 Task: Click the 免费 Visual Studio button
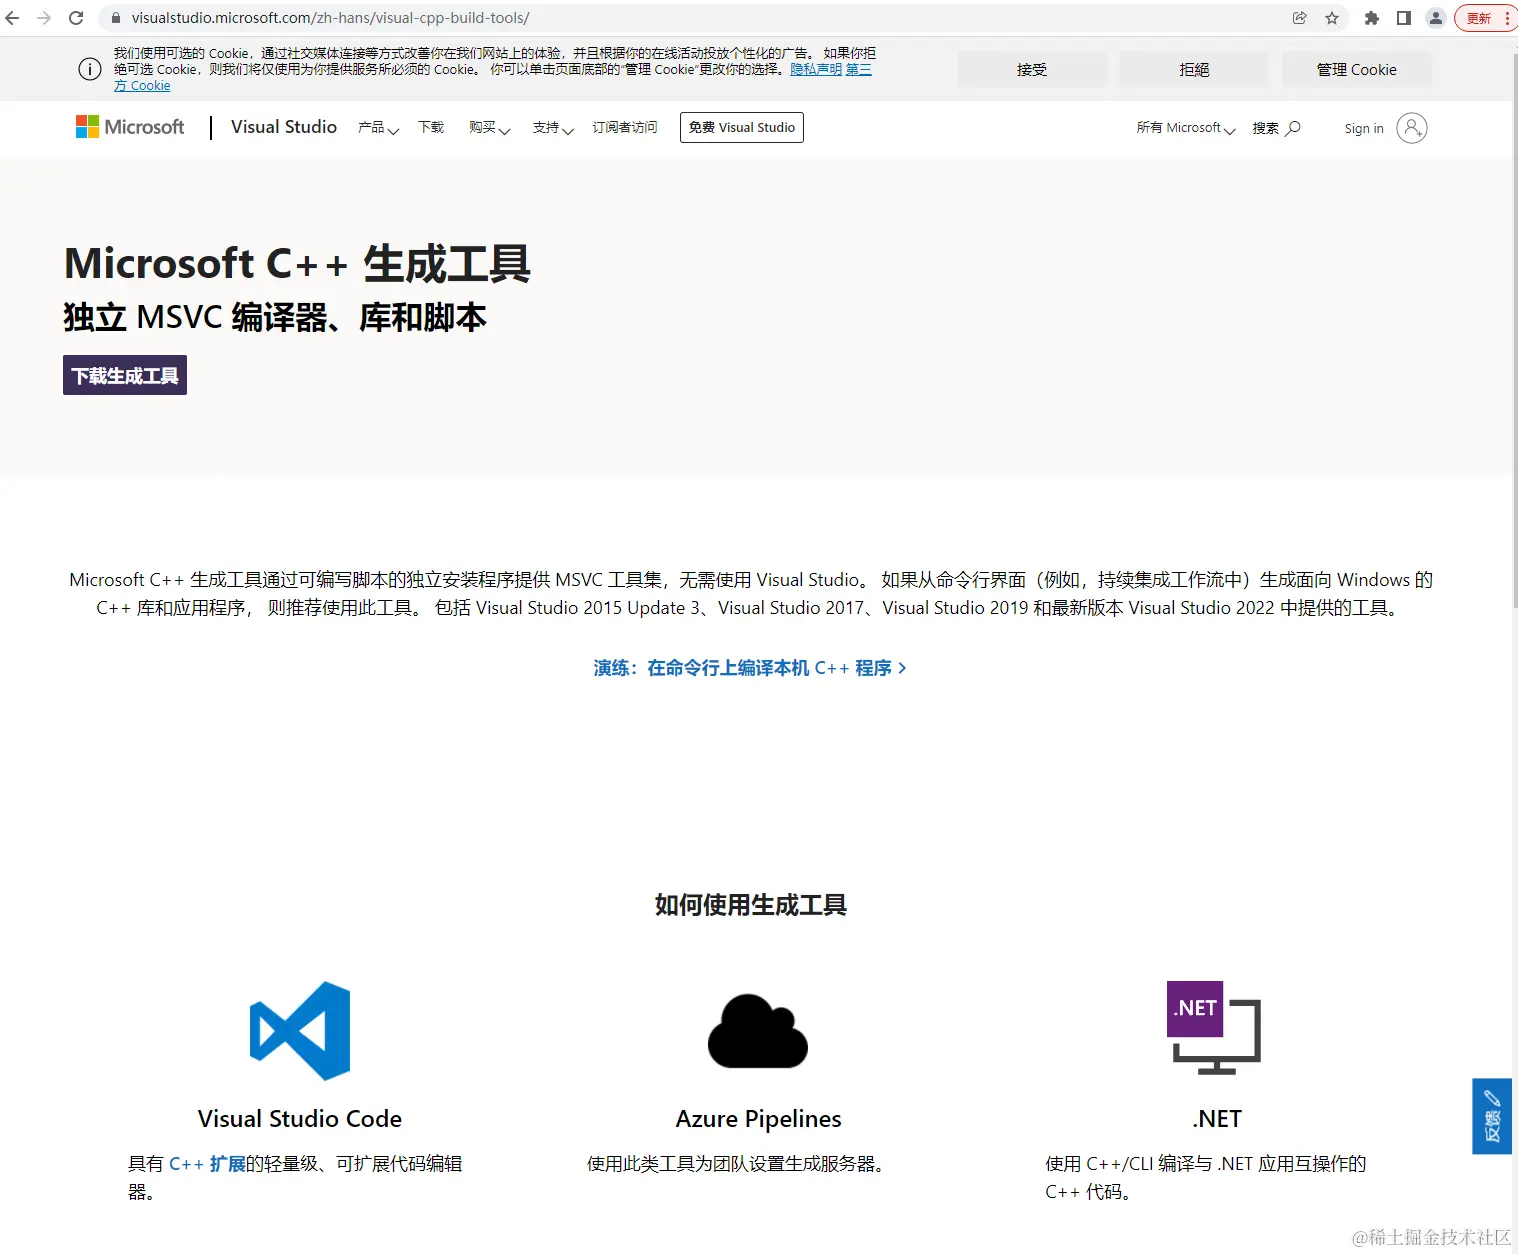(x=742, y=127)
